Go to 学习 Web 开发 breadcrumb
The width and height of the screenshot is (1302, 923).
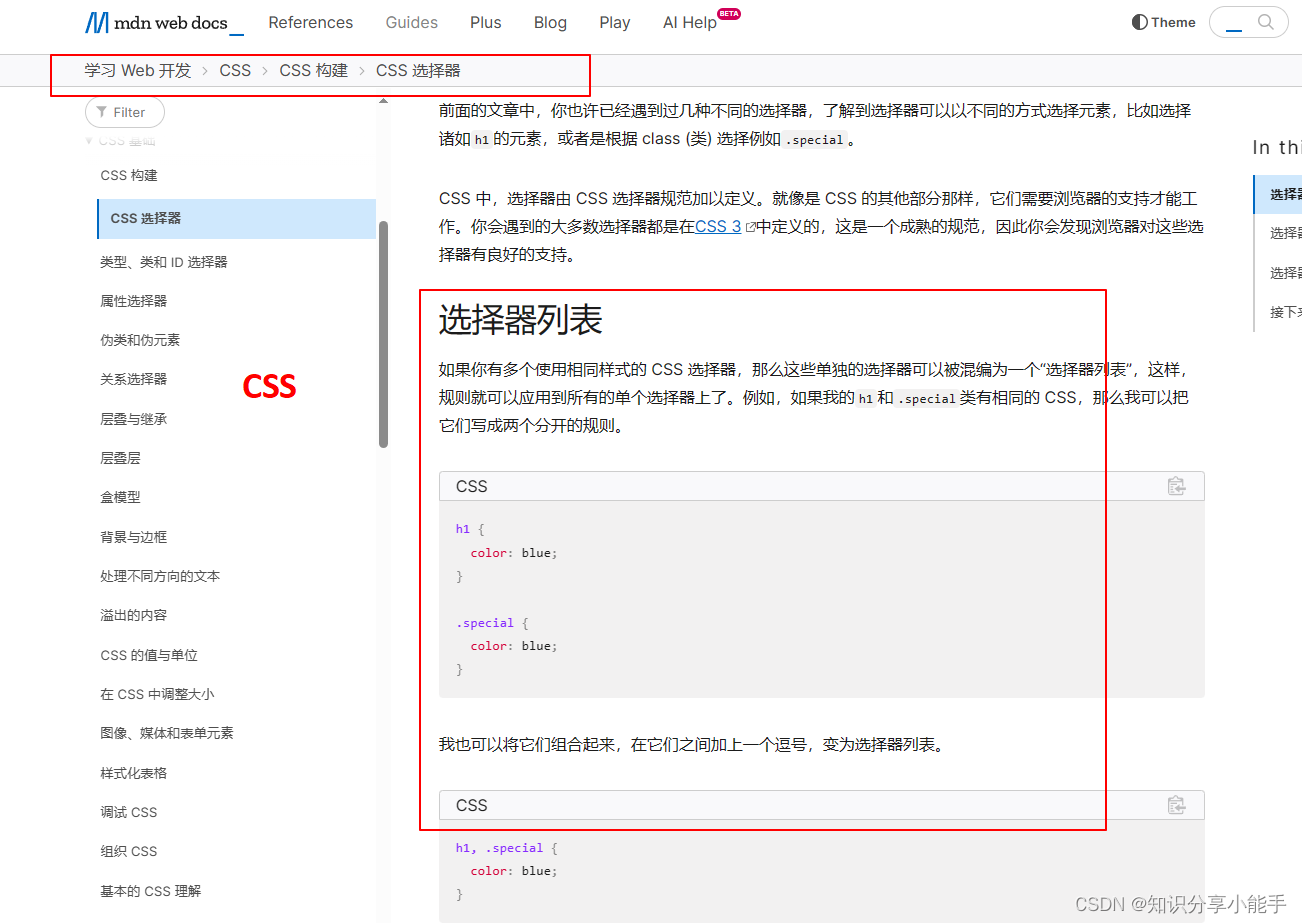coord(137,70)
